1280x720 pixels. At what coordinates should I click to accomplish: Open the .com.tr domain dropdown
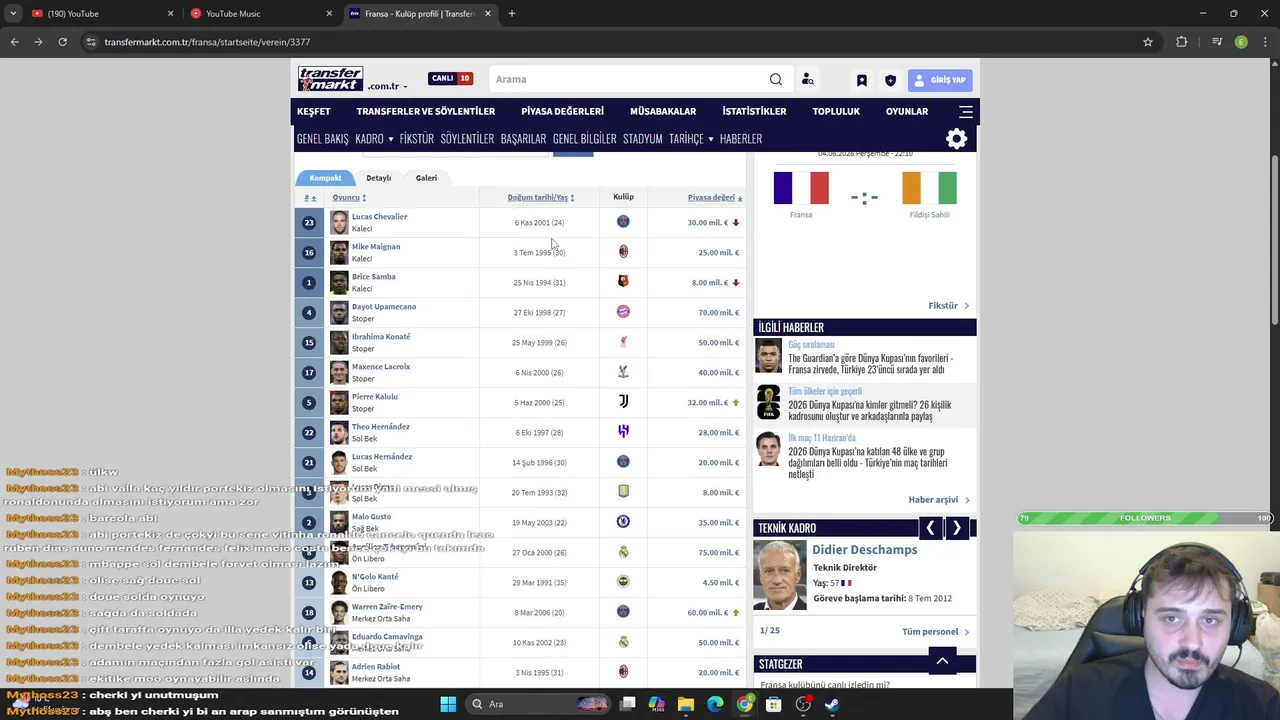[388, 86]
